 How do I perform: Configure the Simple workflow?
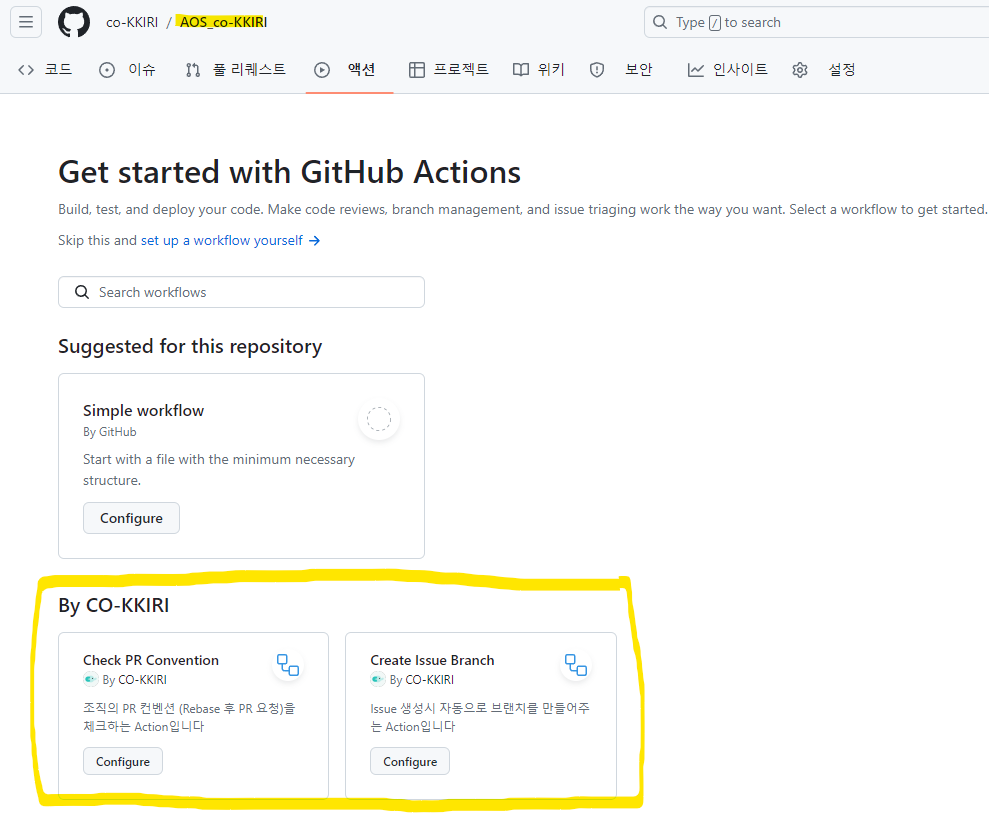point(131,518)
